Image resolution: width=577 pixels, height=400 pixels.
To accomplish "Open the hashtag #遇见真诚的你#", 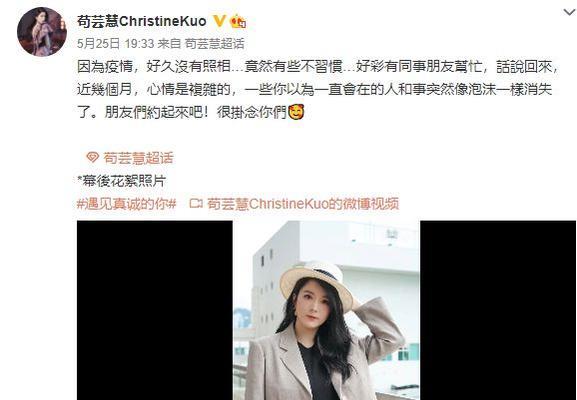I will click(127, 203).
